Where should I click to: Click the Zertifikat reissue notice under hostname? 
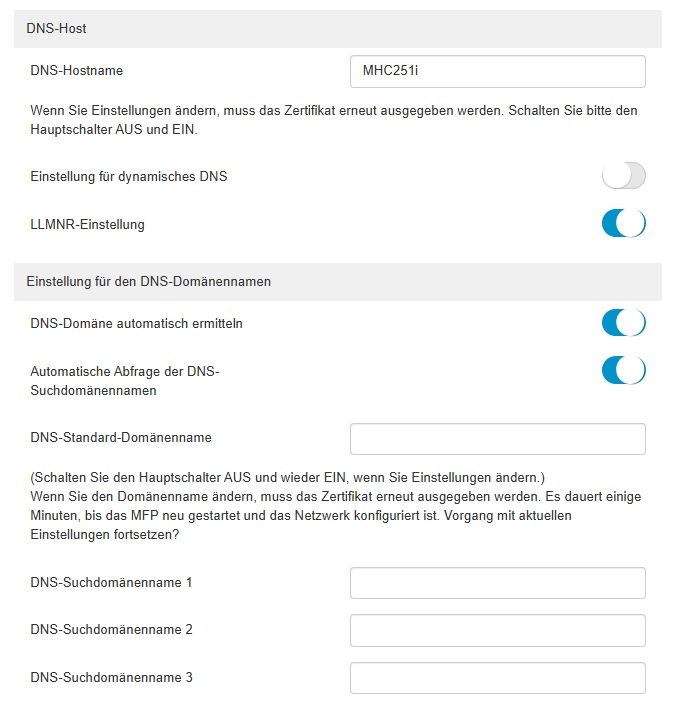click(x=334, y=120)
